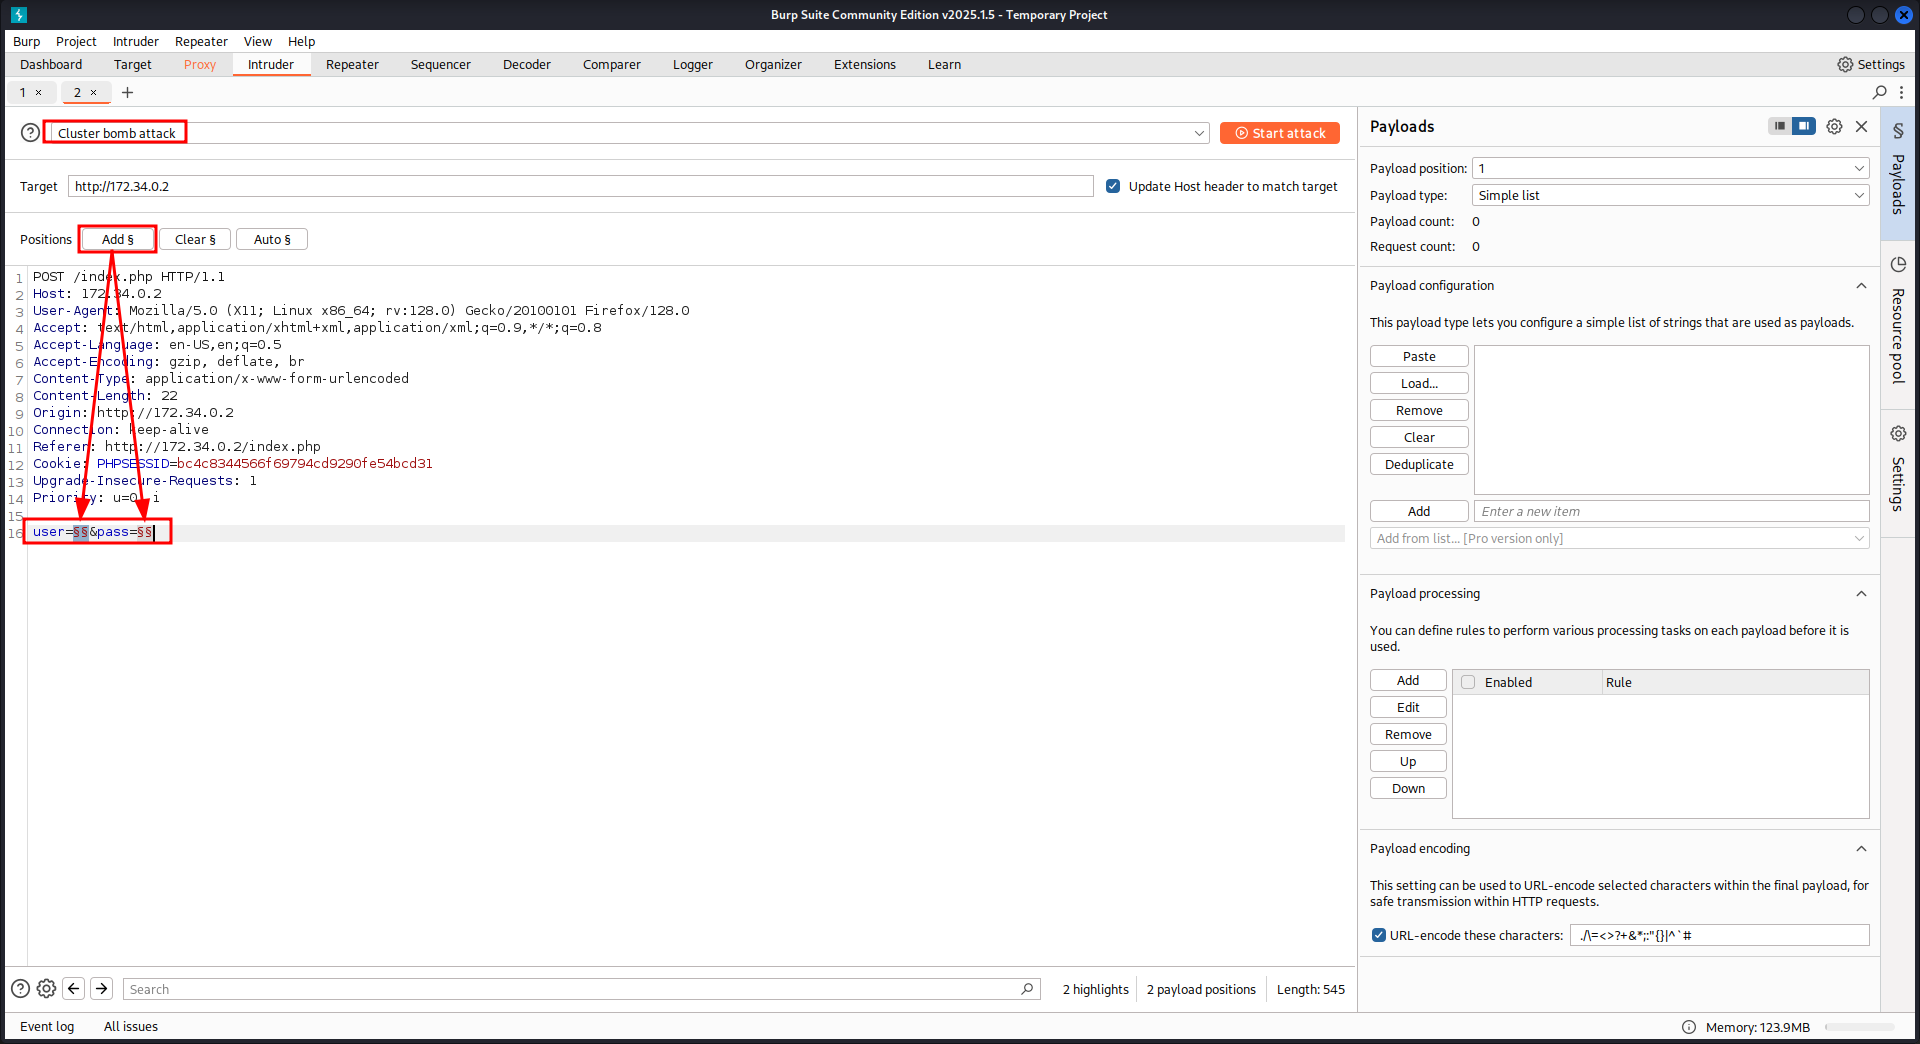Screen dimensions: 1920x1044
Task: Click the search magnifier icon in tab bar
Action: [1880, 92]
